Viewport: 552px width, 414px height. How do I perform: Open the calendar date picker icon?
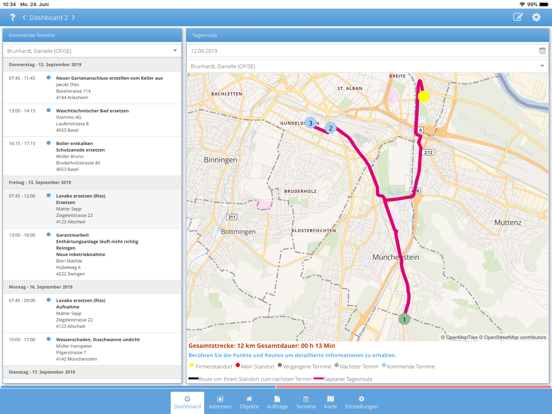click(x=542, y=51)
